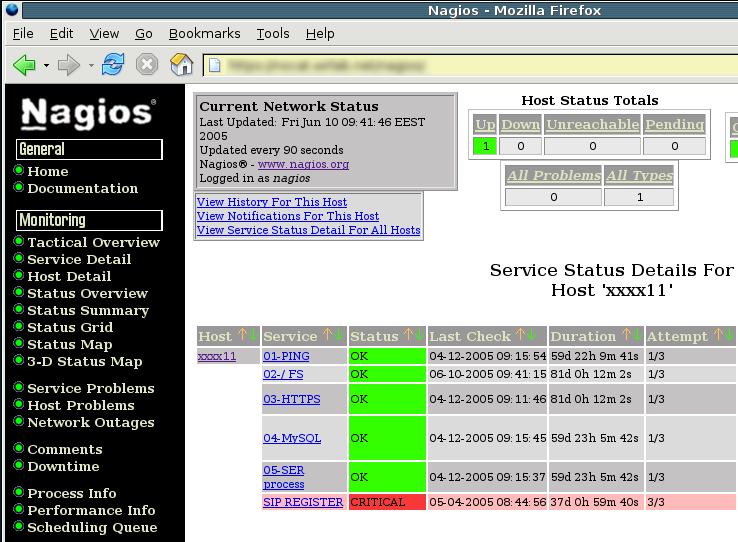Go to the Home page icon
The height and width of the screenshot is (542, 738).
(x=181, y=64)
